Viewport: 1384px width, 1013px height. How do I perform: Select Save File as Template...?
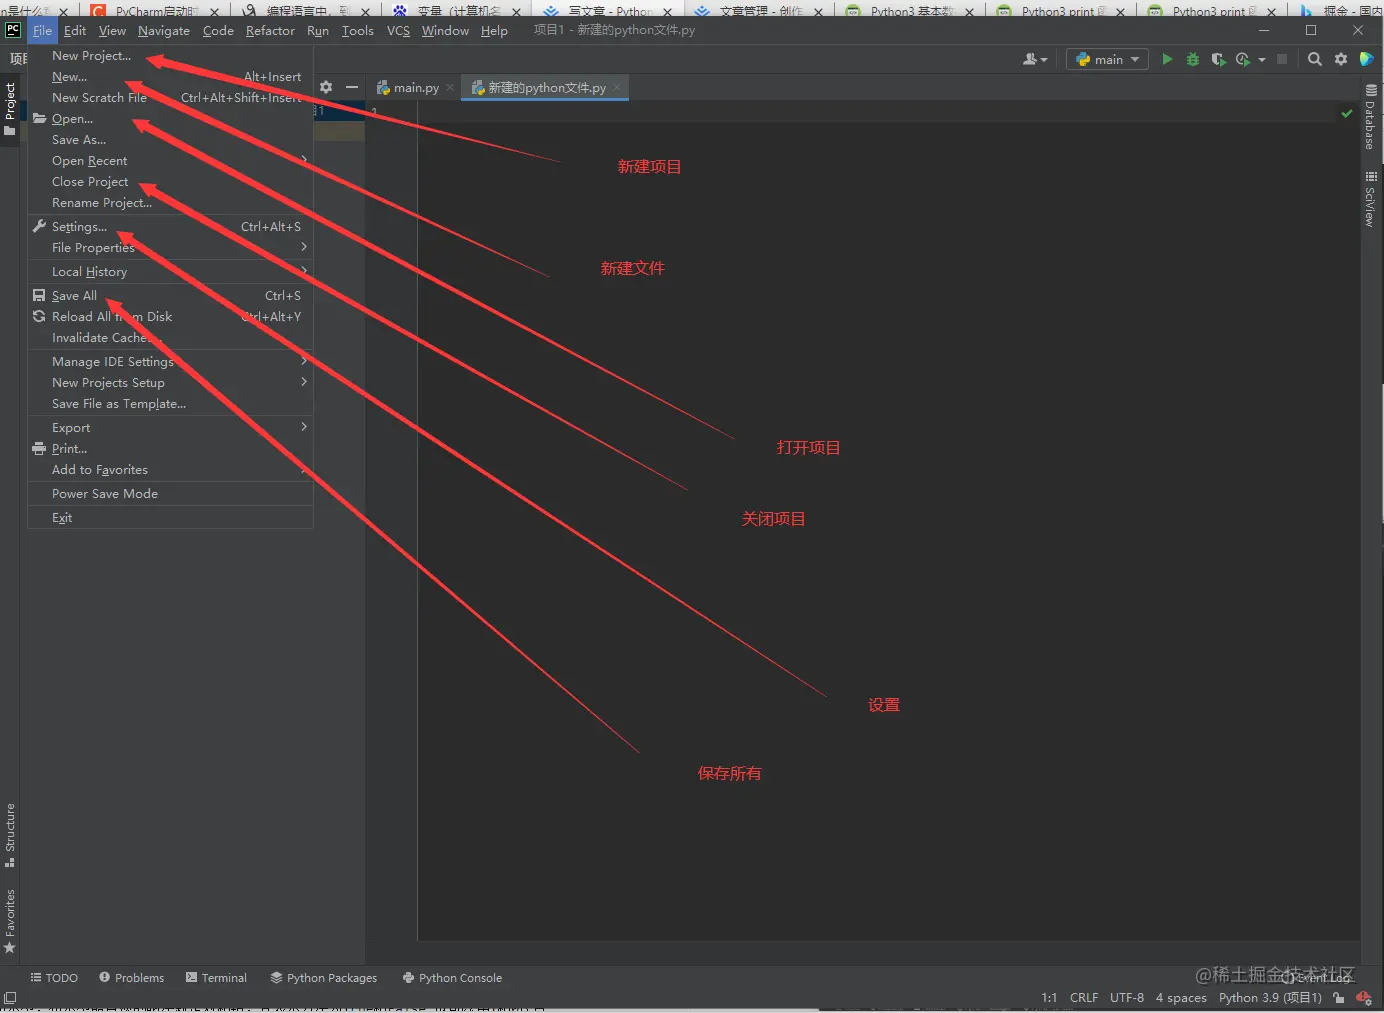[x=170, y=404]
